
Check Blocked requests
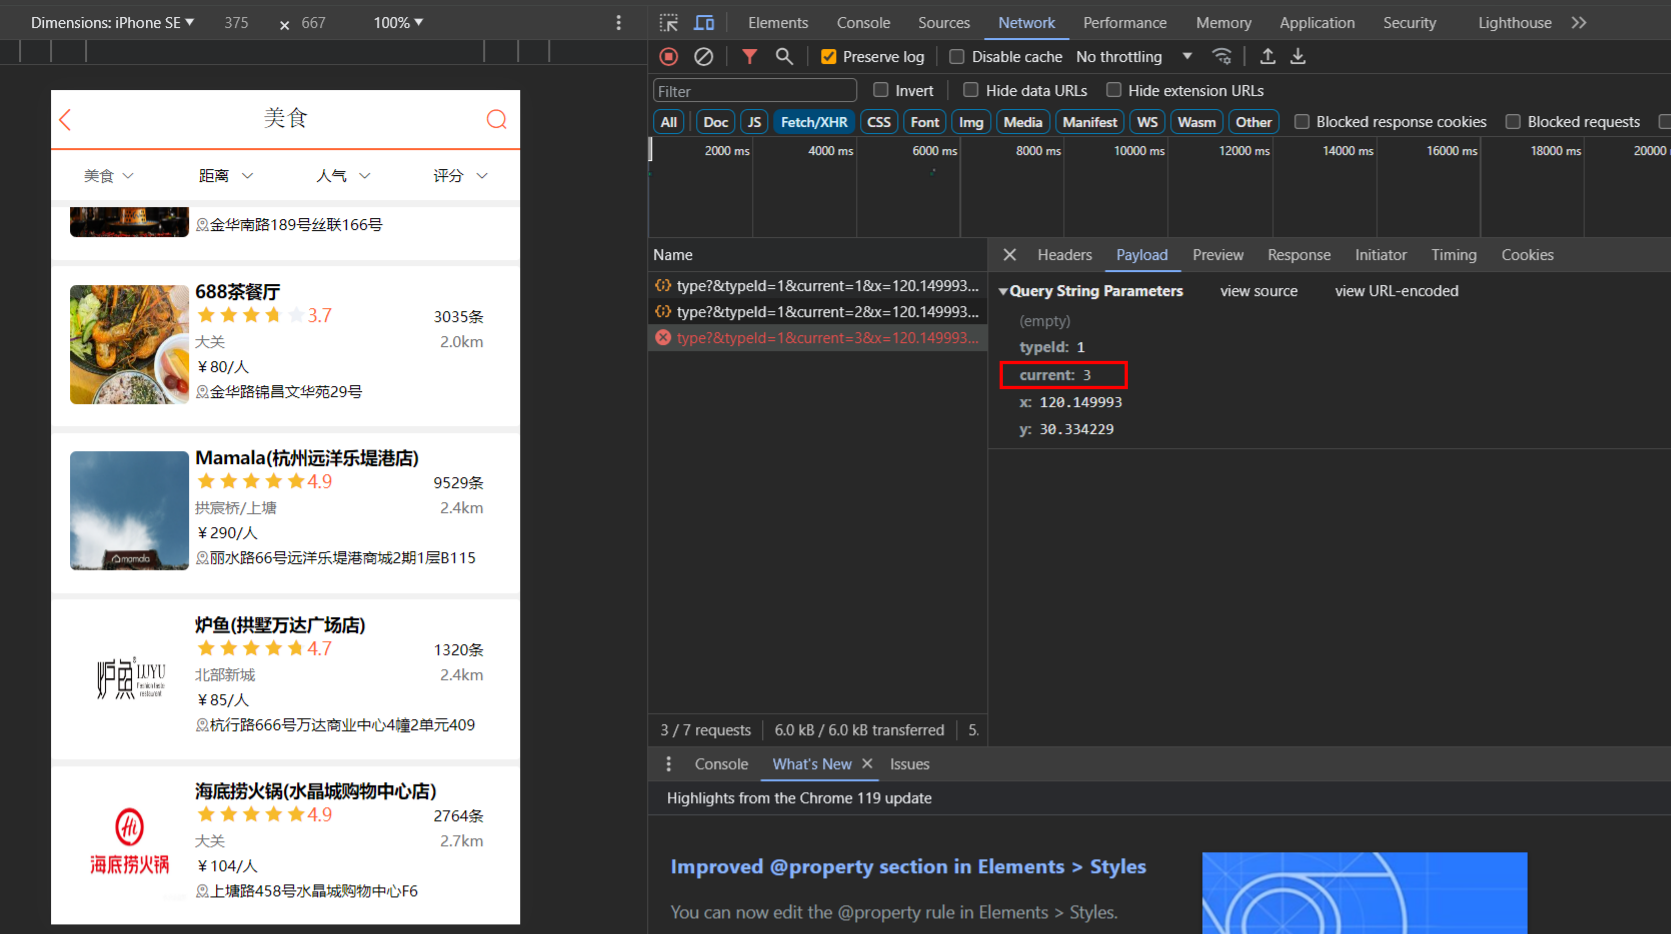point(1513,122)
